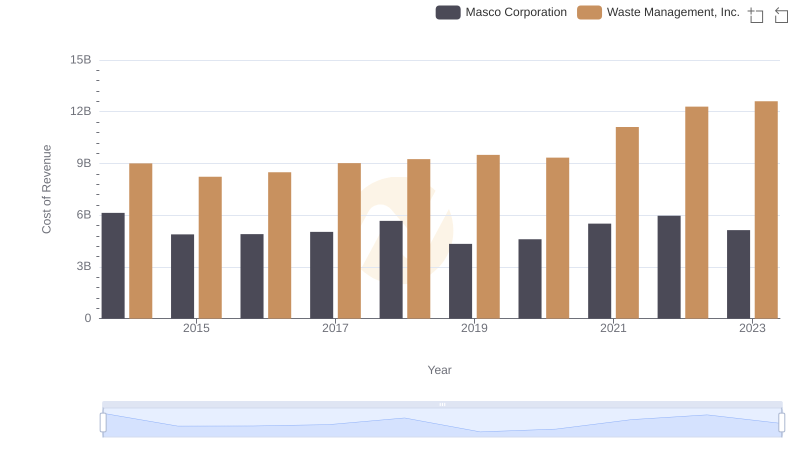Click the Waste Management bar for 2022
This screenshot has width=800, height=461.
click(x=696, y=212)
